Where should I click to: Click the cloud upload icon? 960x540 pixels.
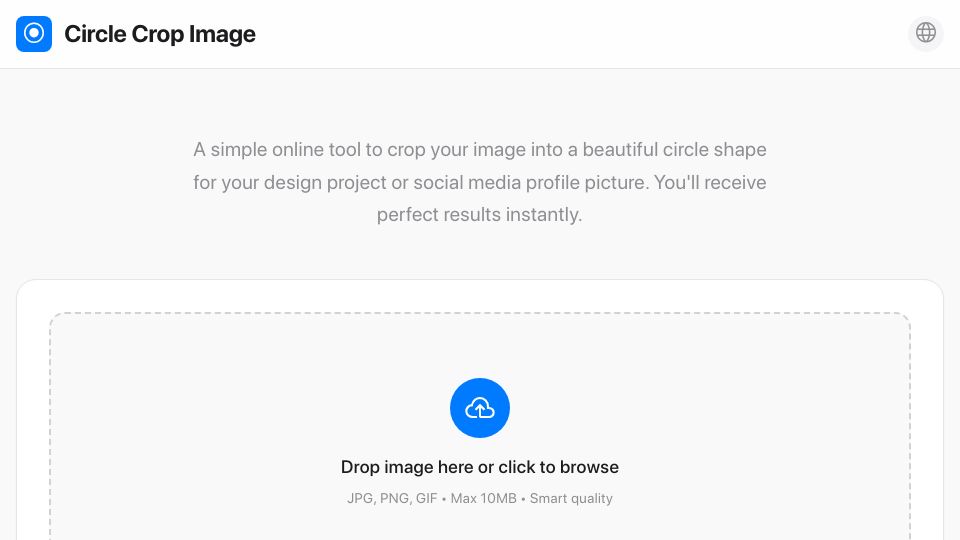coord(479,408)
